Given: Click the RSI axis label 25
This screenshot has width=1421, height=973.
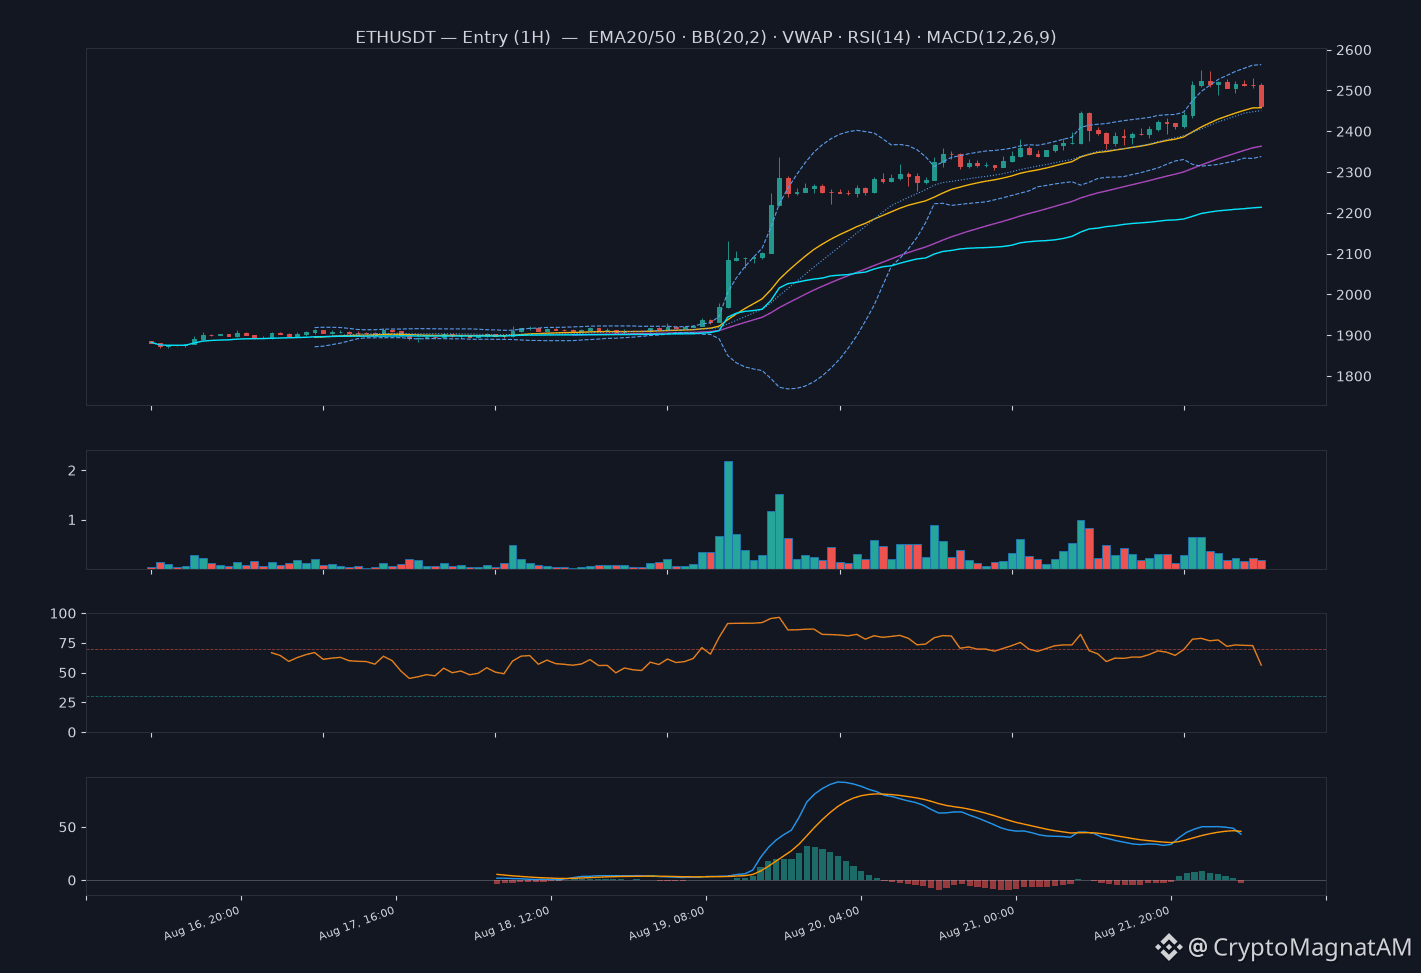Looking at the screenshot, I should tap(67, 703).
